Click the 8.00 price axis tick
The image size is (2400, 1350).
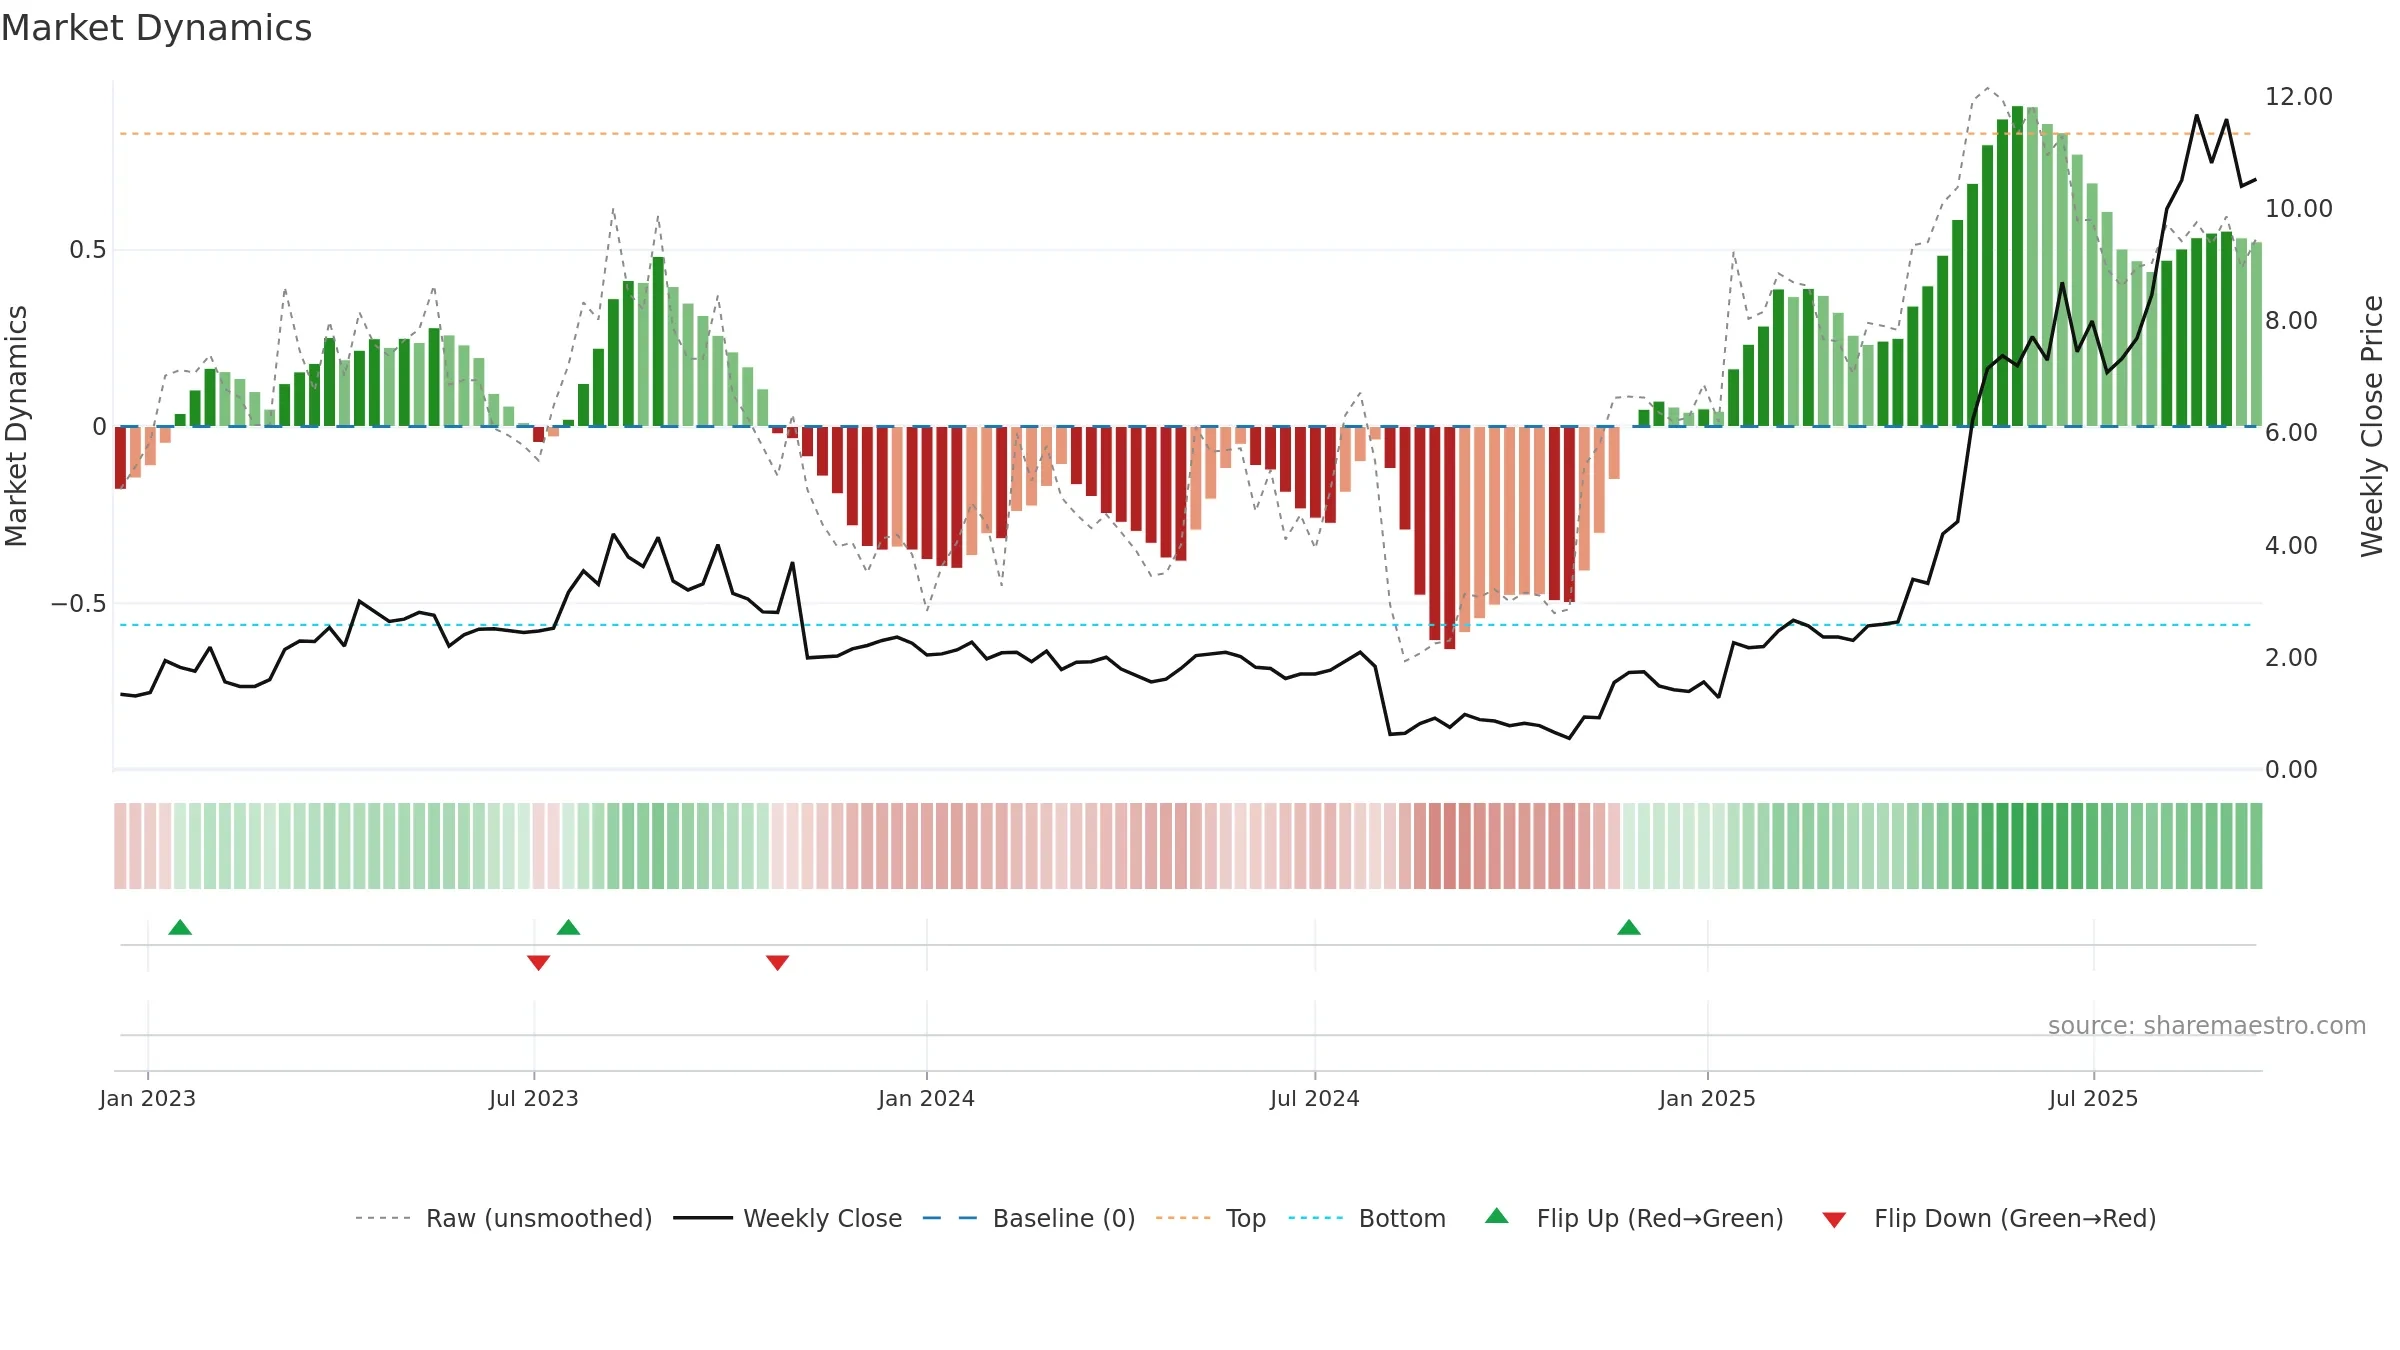click(x=2291, y=321)
